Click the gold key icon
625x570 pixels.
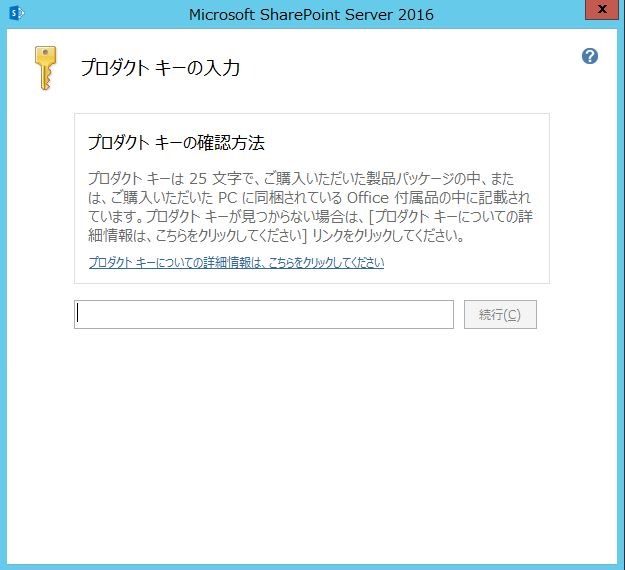(45, 68)
